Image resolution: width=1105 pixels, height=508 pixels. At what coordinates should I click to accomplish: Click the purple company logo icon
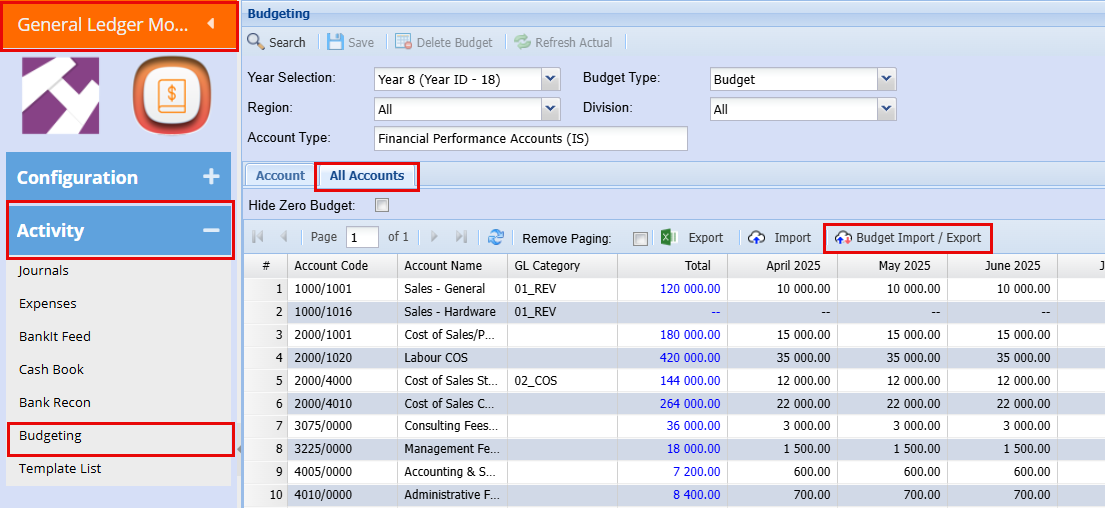click(61, 96)
